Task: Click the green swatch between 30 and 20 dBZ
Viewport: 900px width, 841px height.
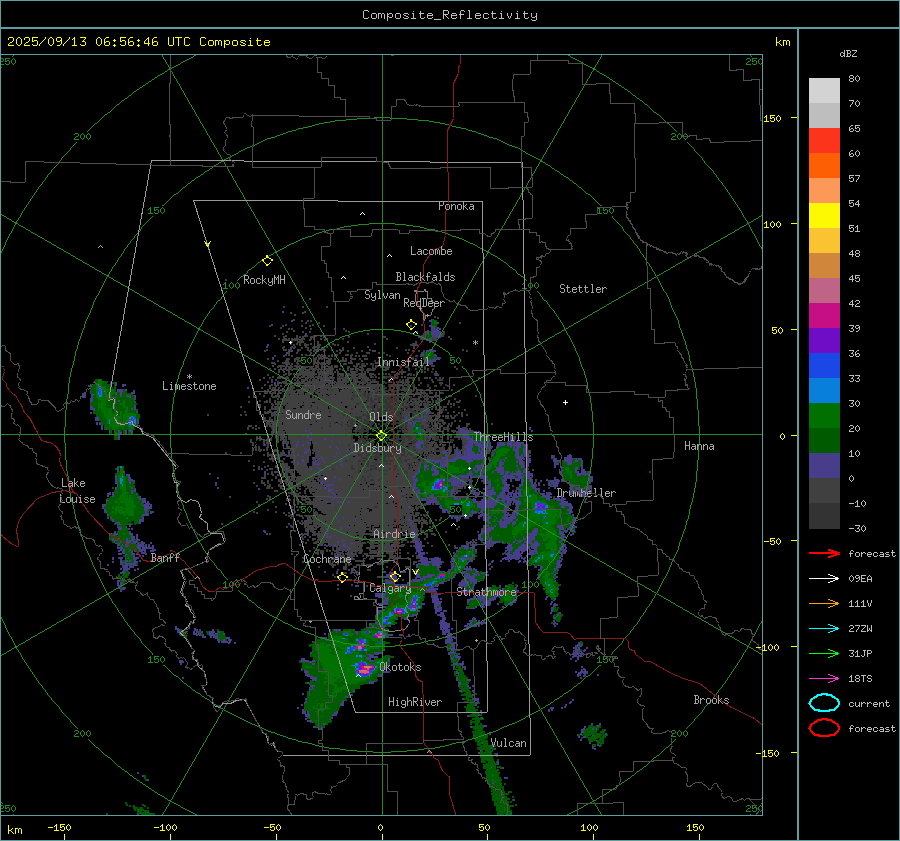Action: point(824,416)
